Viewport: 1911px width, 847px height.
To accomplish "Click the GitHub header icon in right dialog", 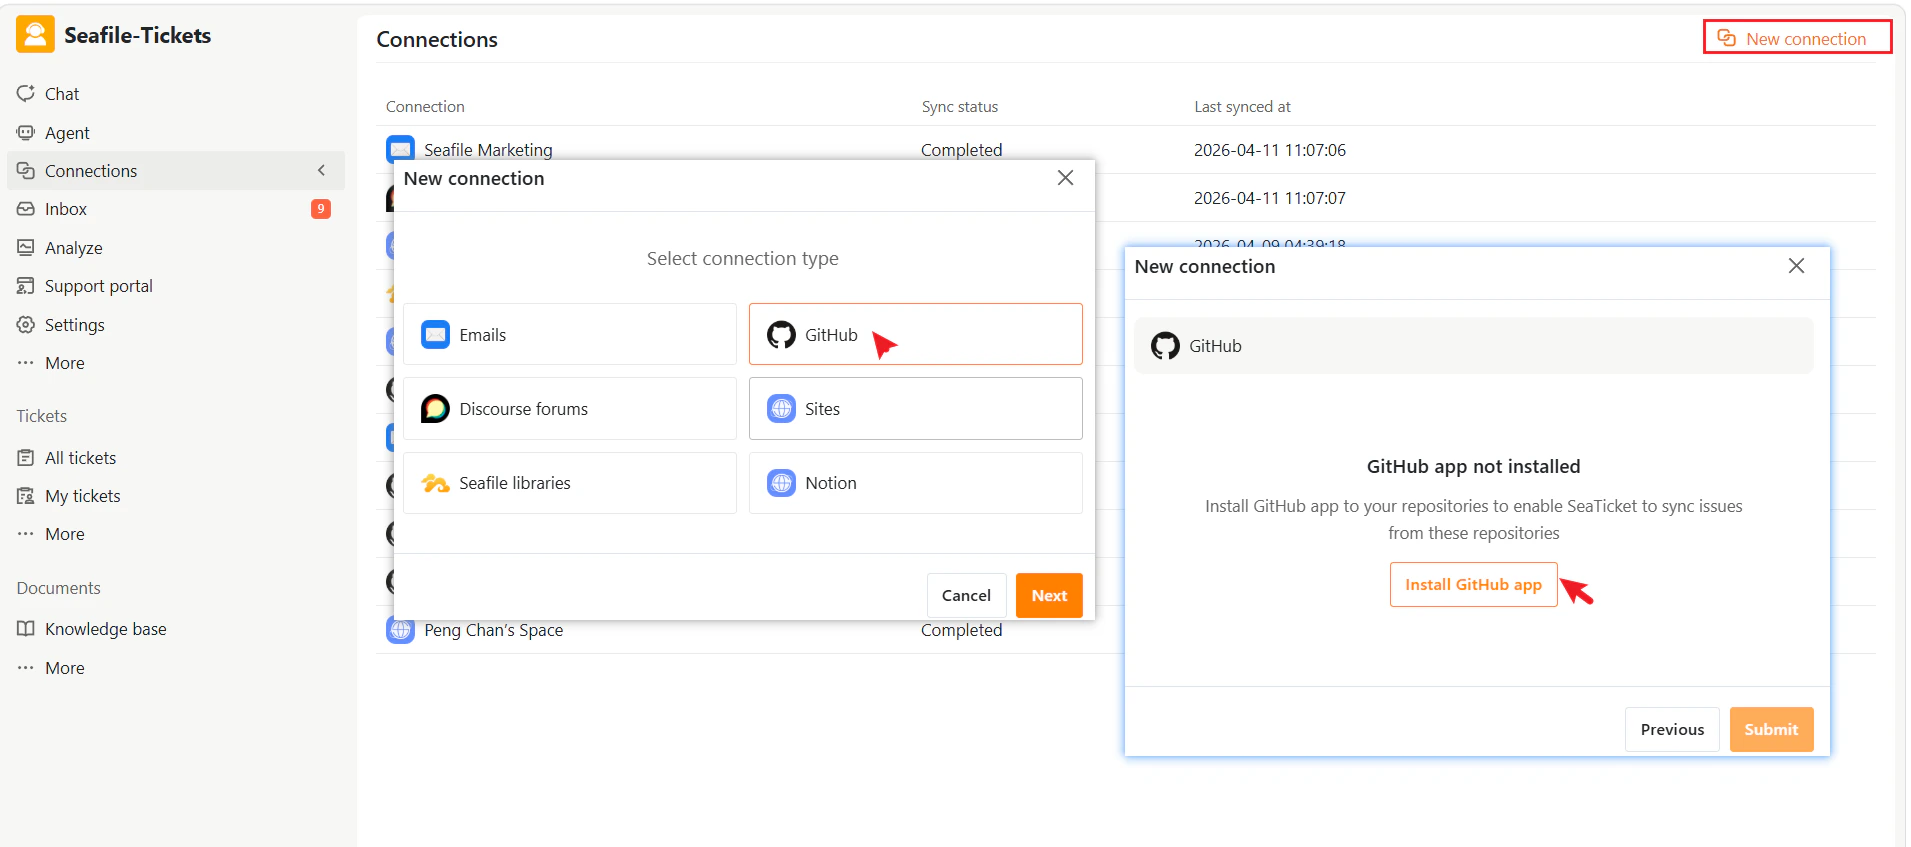I will pyautogui.click(x=1165, y=346).
